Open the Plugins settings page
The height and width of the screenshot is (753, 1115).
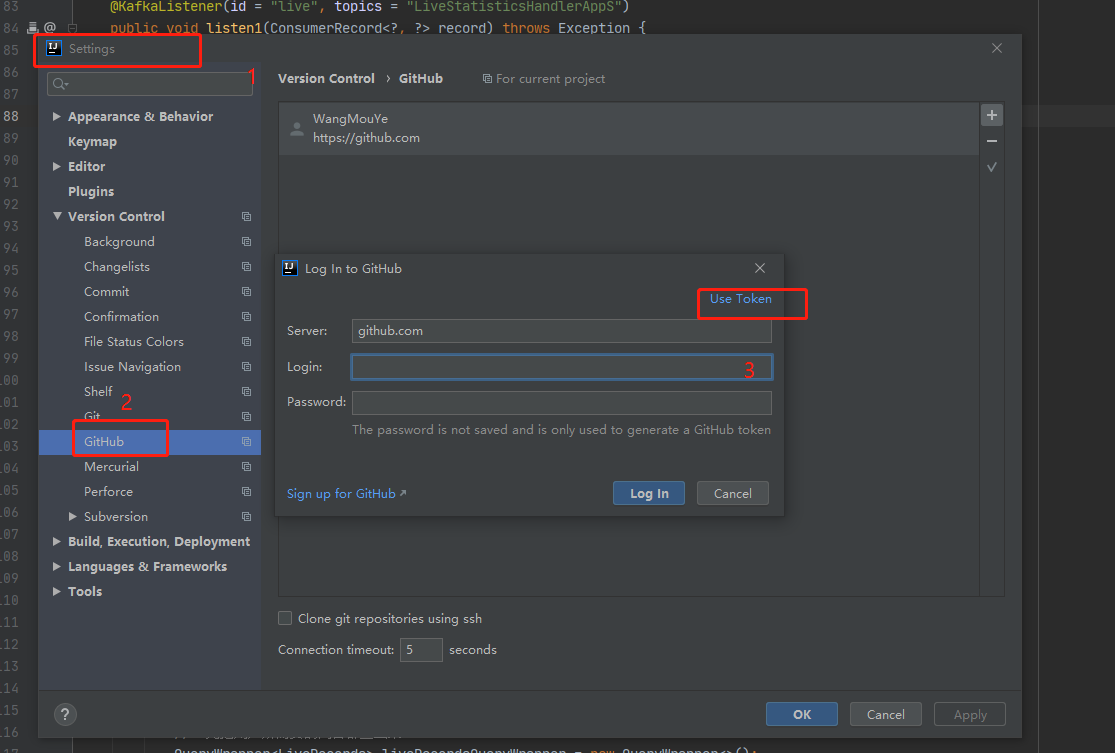[x=91, y=191]
